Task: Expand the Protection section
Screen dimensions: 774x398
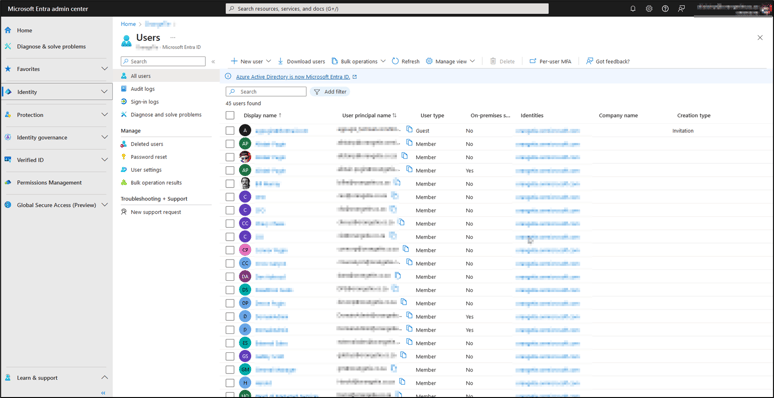Action: (x=104, y=115)
